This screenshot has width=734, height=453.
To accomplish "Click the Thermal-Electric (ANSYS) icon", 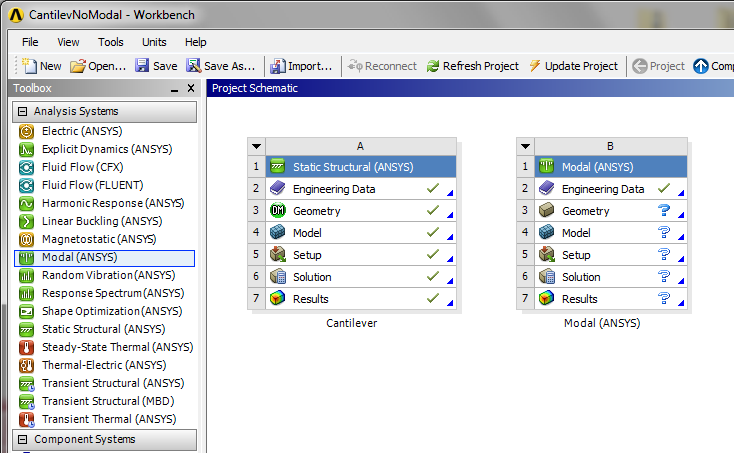I will point(26,365).
